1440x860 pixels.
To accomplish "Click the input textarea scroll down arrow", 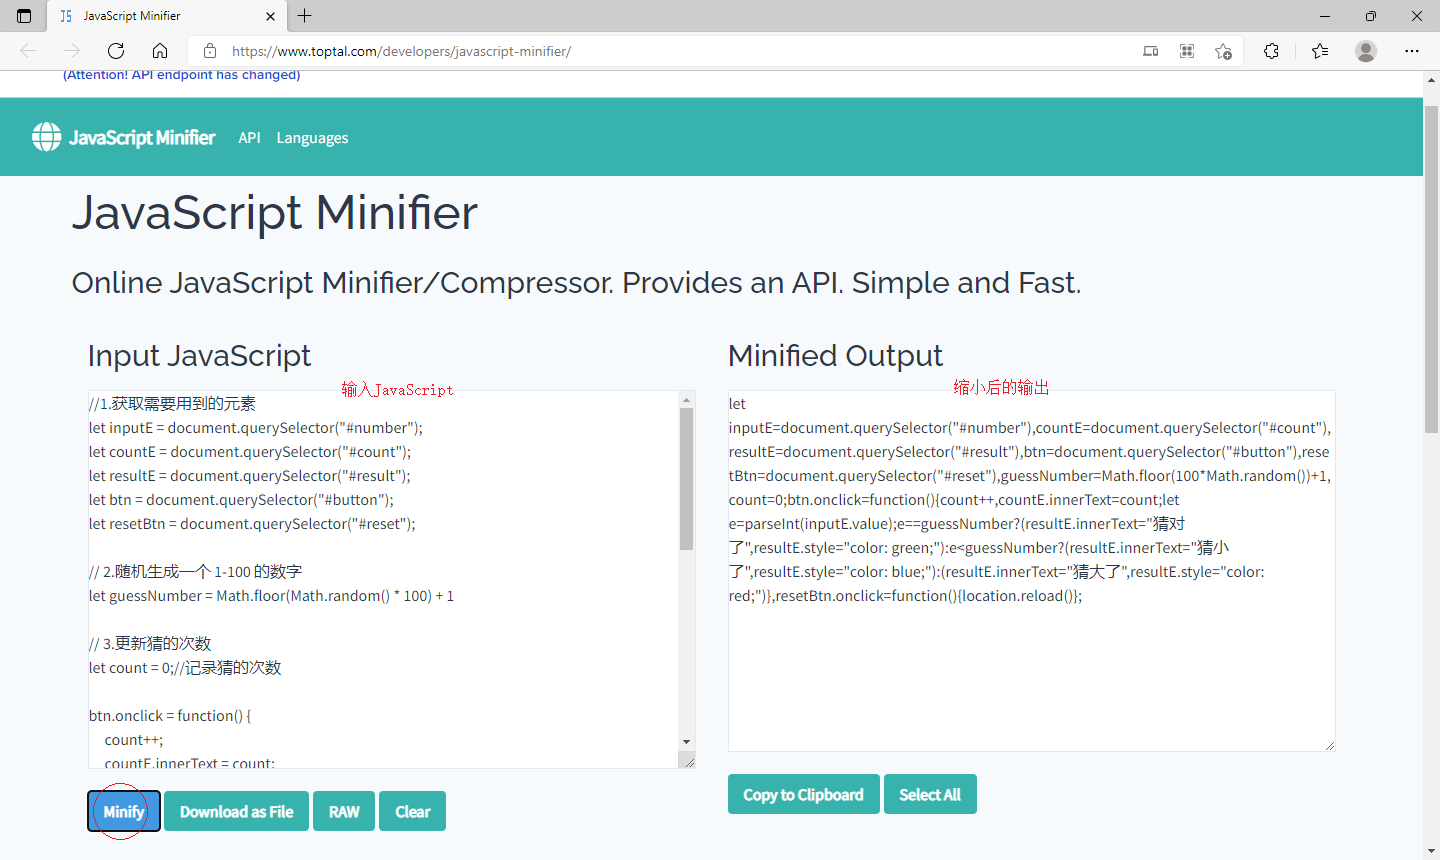I will [686, 742].
